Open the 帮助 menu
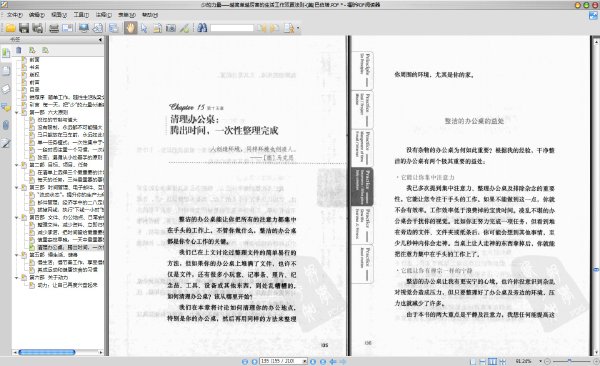Image resolution: width=600 pixels, height=366 pixels. pyautogui.click(x=150, y=15)
